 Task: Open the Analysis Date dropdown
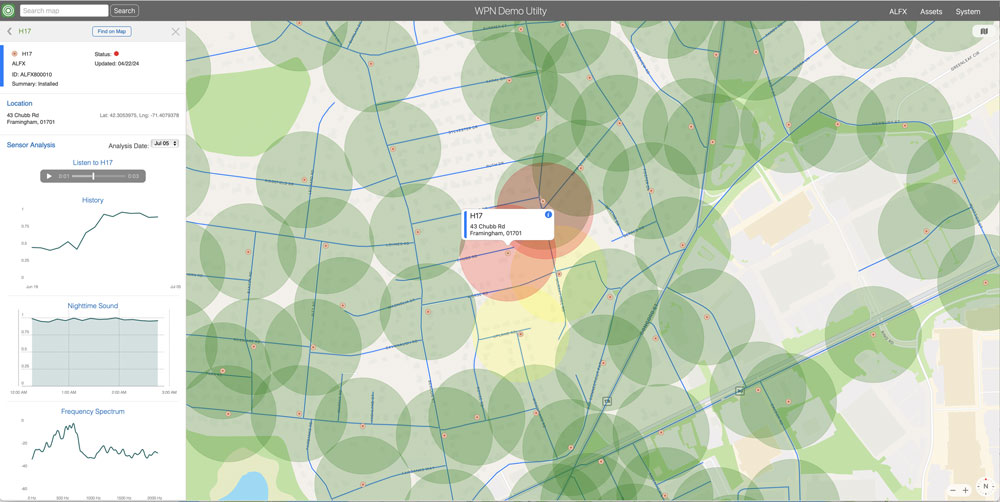tap(164, 144)
